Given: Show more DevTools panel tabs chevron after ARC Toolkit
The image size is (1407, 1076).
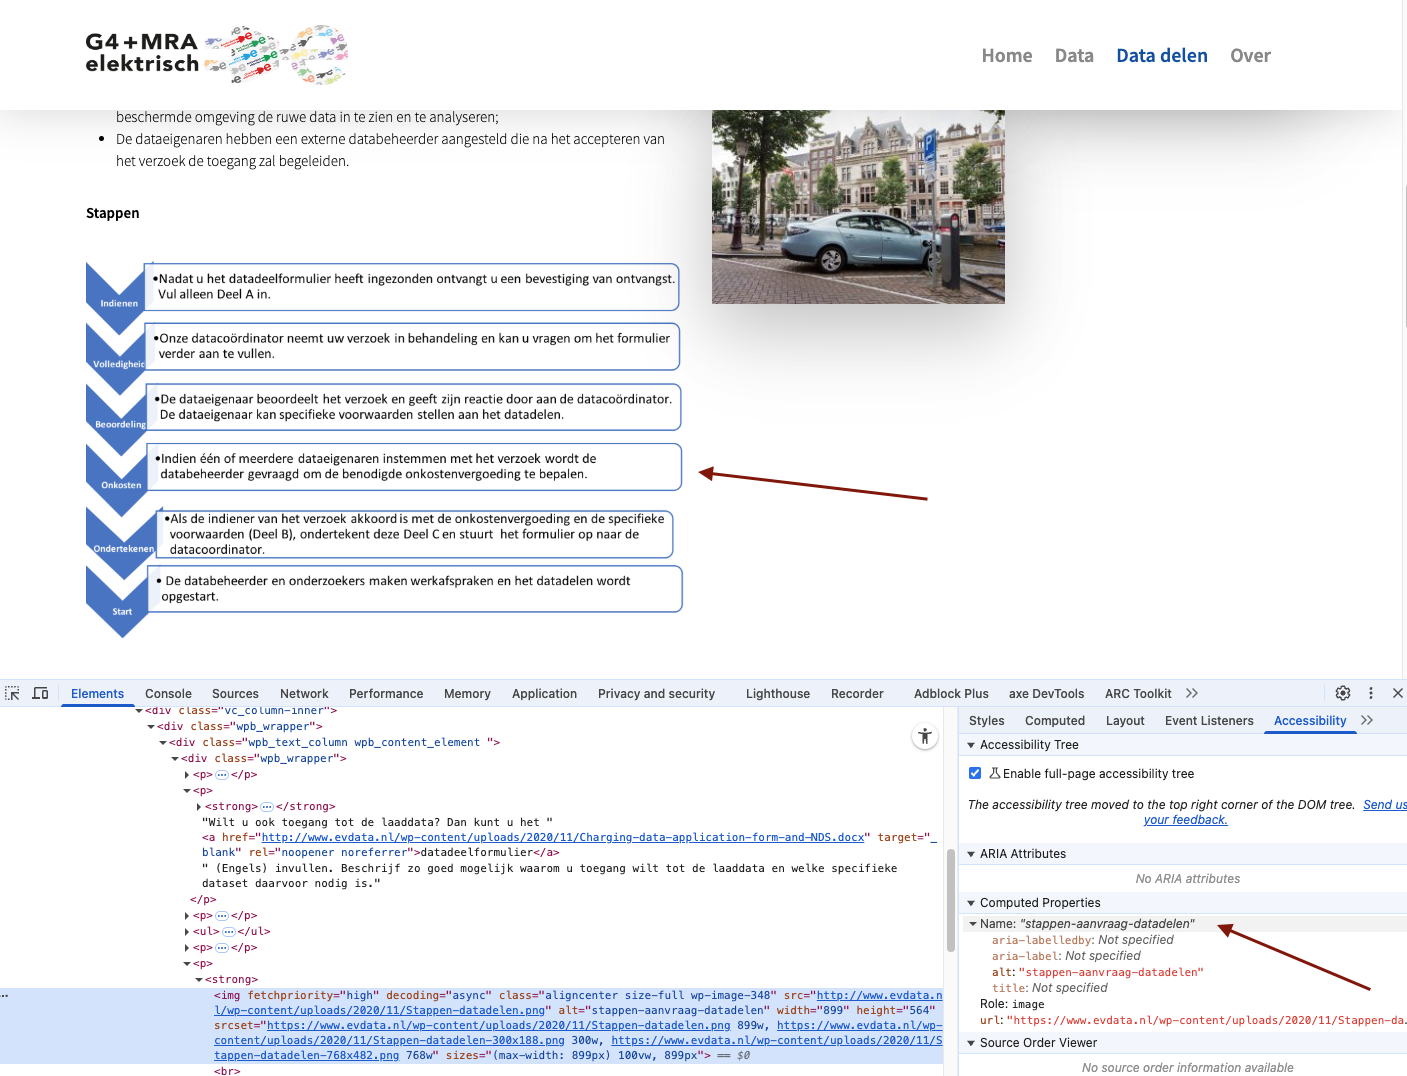Looking at the screenshot, I should [1192, 693].
